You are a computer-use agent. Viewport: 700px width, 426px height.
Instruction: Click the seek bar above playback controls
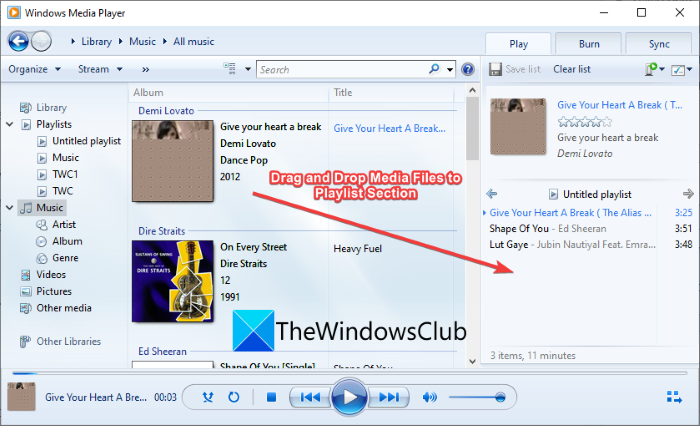click(350, 373)
